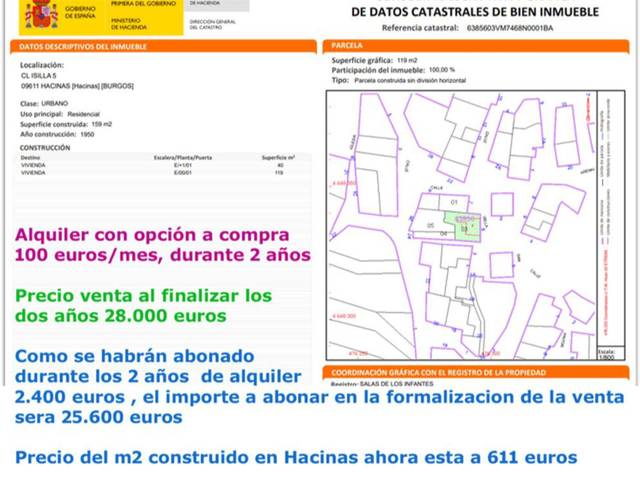Viewport: 640px width, 479px height.
Task: Click 'DATOS DESCRIPTIVOS DEL INMUEBLE' orange header
Action: 163,47
